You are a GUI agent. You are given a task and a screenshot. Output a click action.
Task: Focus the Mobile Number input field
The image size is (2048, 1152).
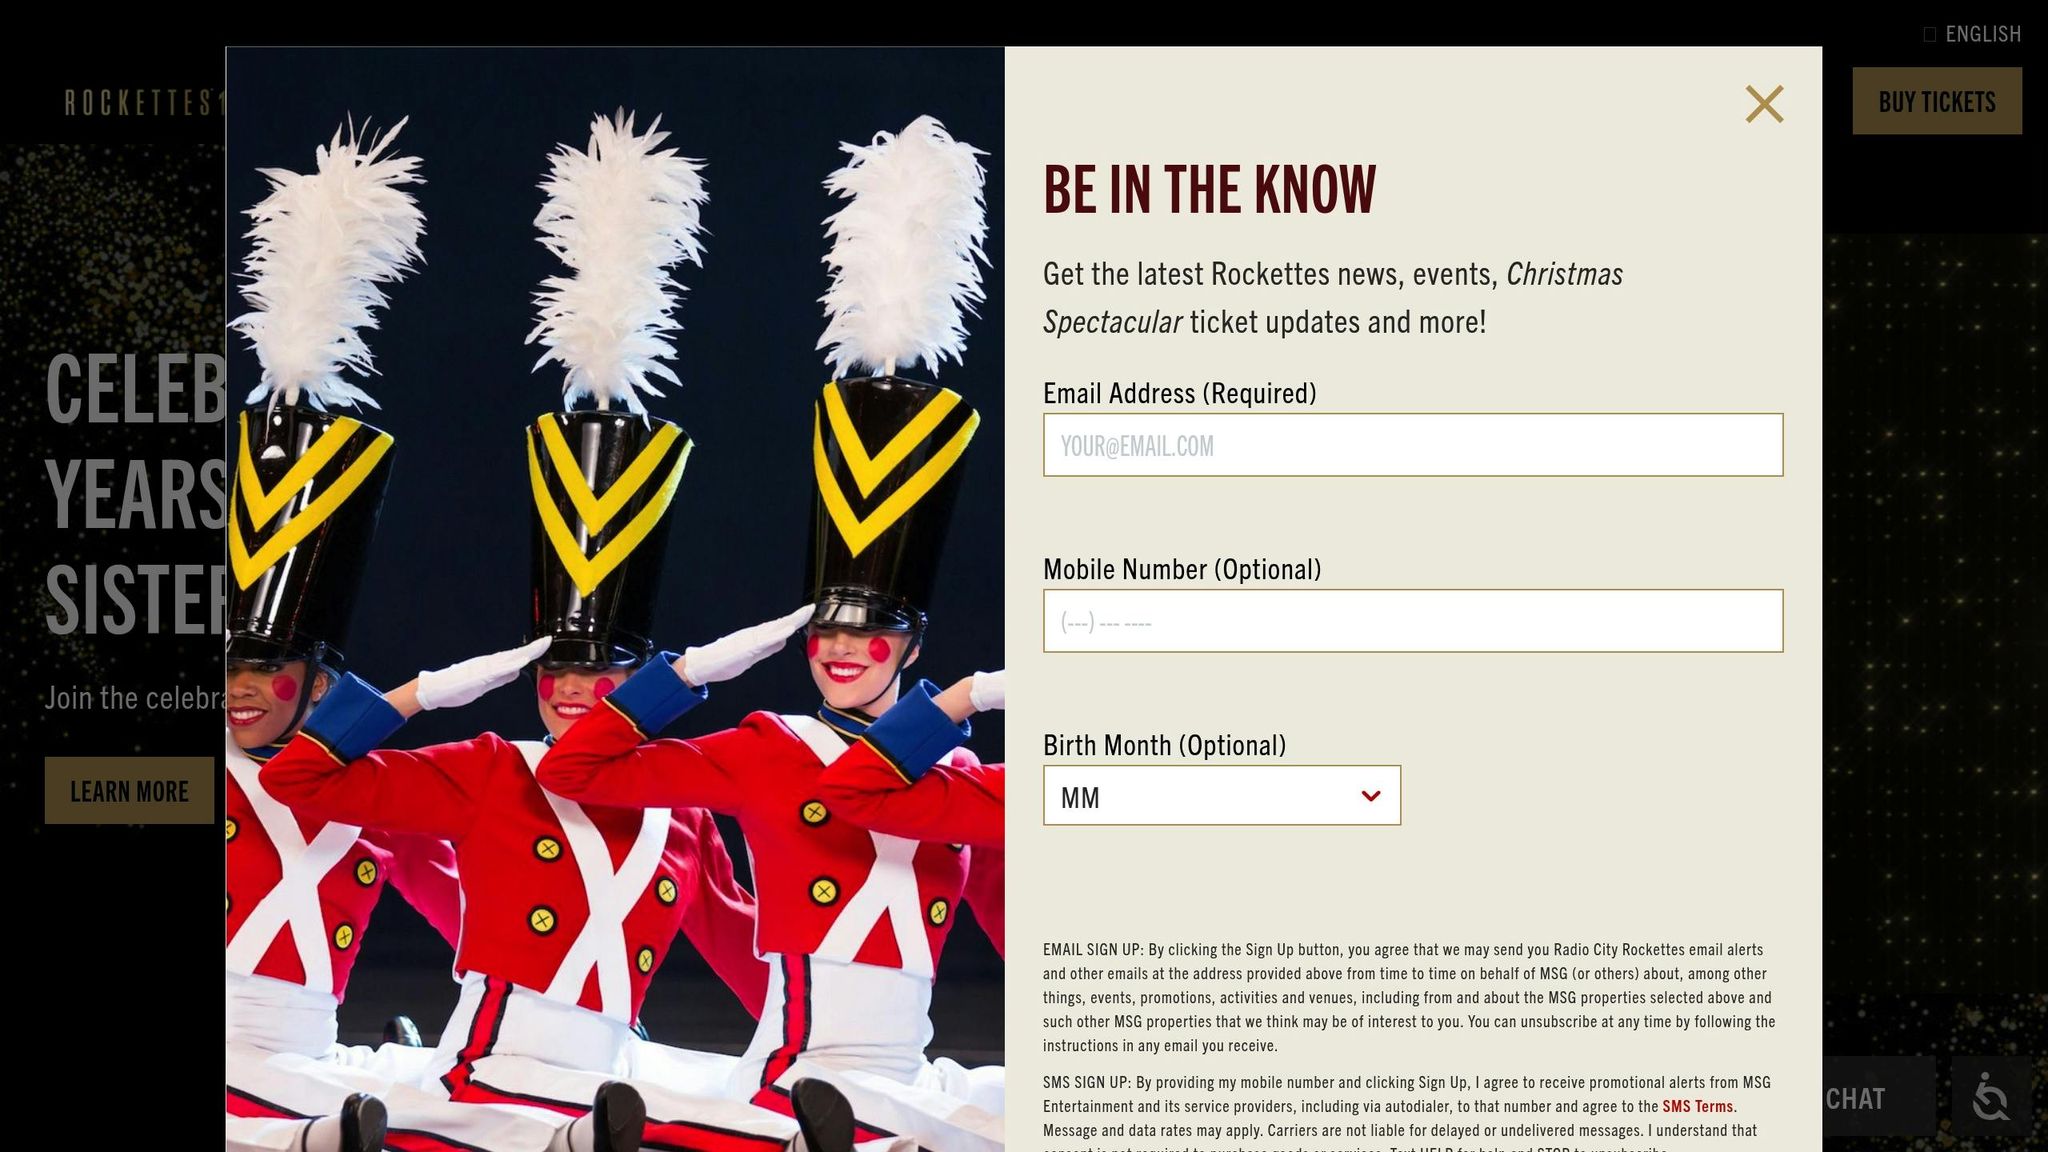click(x=1413, y=621)
